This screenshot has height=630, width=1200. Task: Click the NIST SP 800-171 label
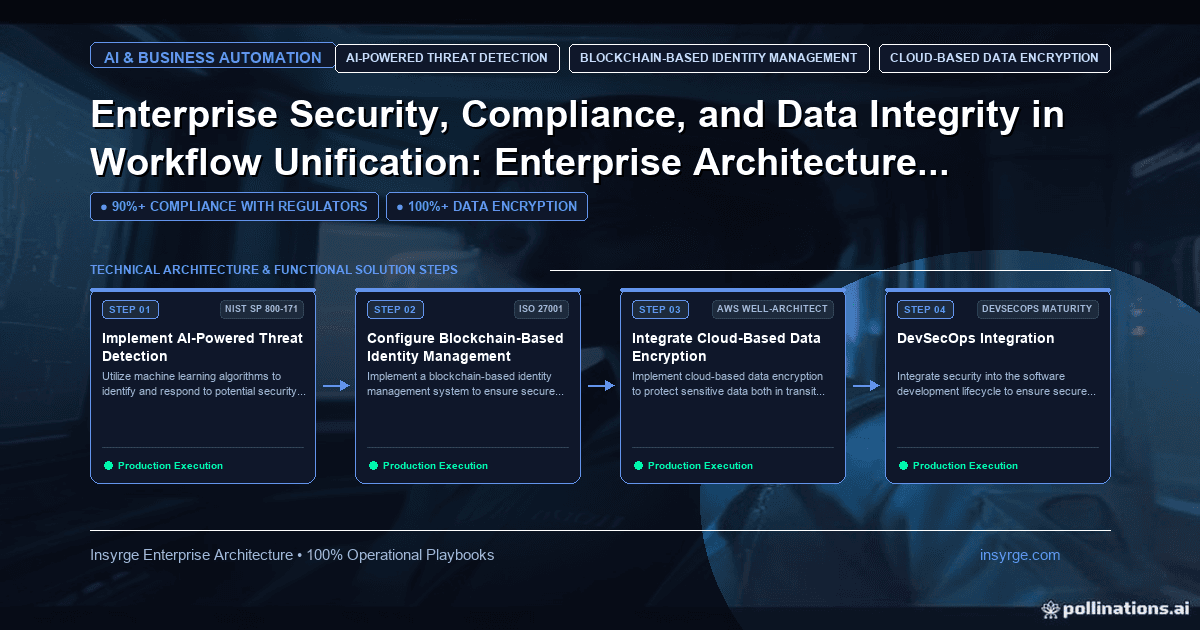pos(262,309)
